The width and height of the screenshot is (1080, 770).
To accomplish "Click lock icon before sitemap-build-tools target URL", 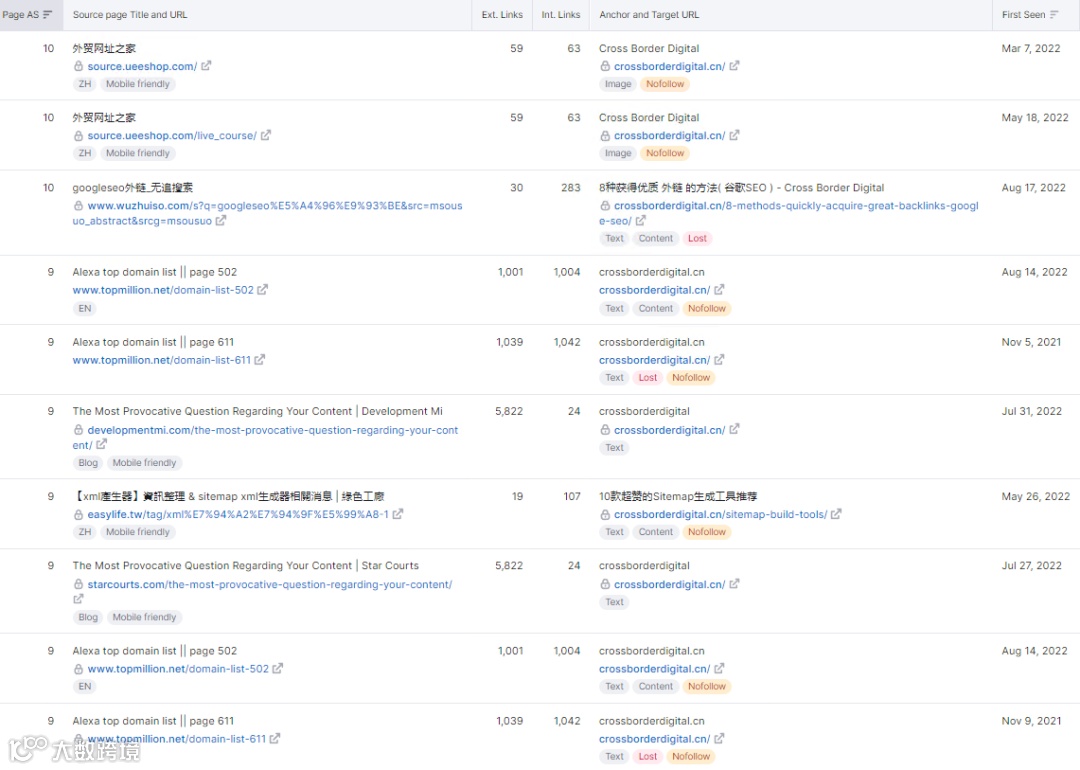I will [x=605, y=514].
